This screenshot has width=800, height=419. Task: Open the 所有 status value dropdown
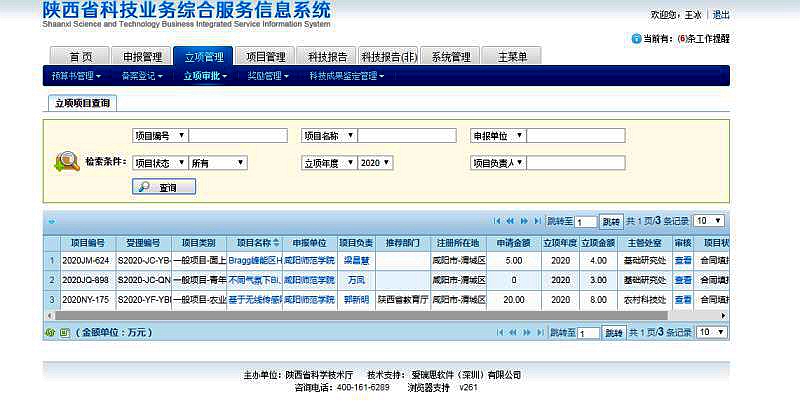click(x=218, y=162)
